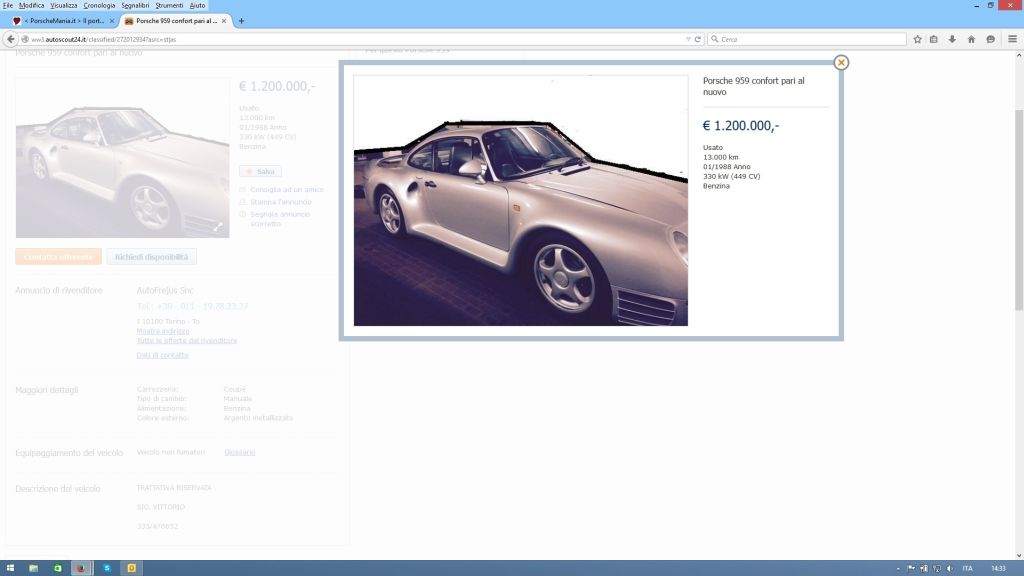Click the site identity globe icon
The image size is (1024, 576).
point(25,39)
